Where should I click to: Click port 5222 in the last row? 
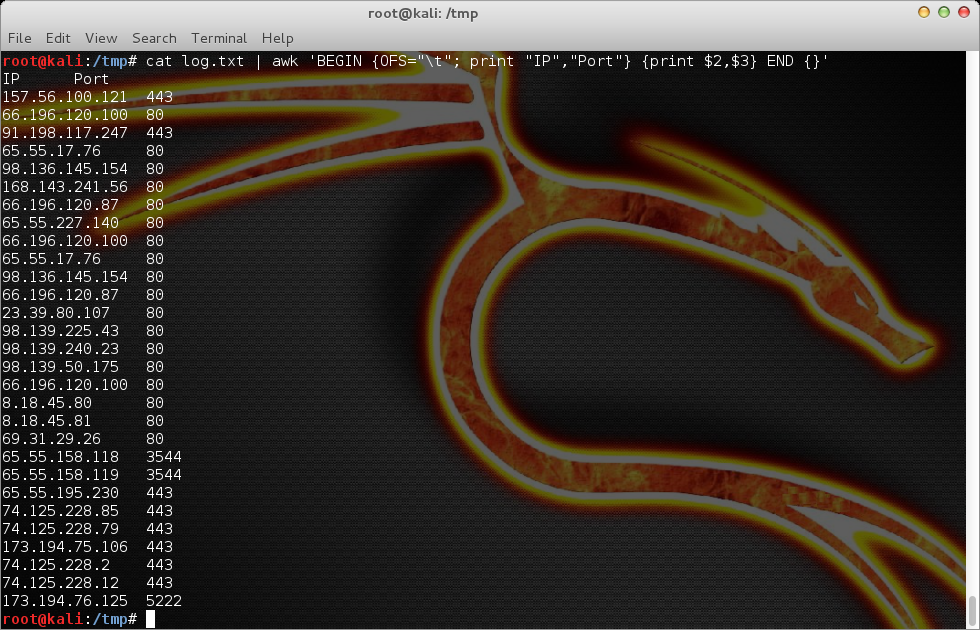tap(164, 601)
